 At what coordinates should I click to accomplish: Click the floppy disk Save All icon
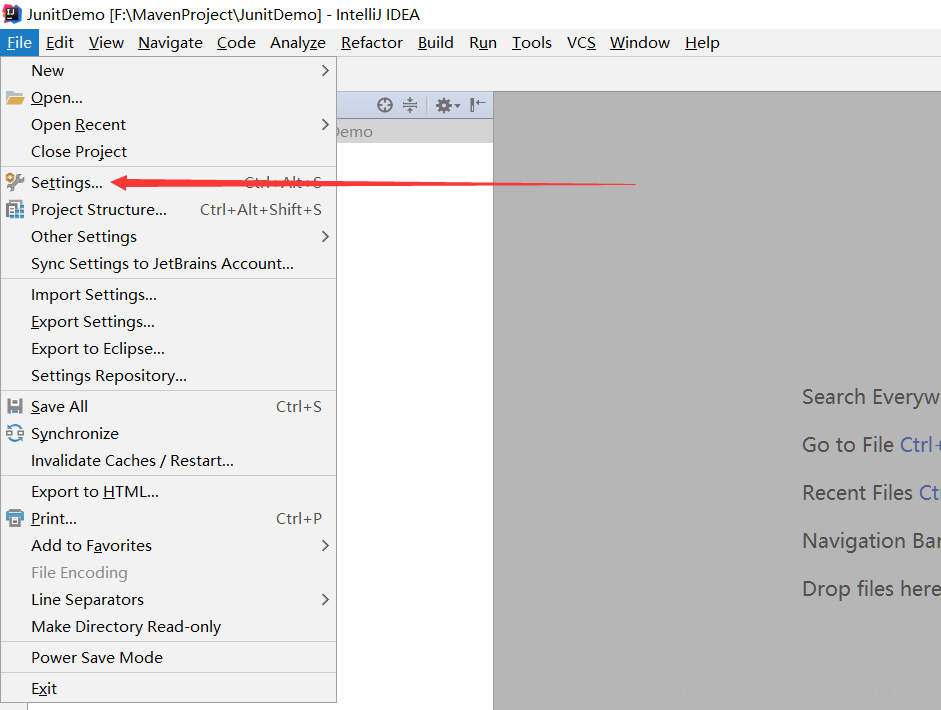(x=15, y=406)
